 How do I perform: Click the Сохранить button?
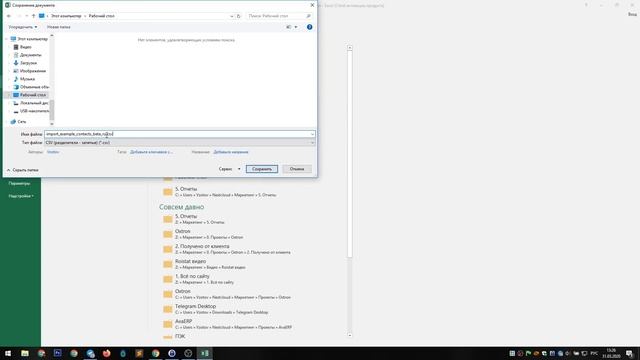[262, 169]
